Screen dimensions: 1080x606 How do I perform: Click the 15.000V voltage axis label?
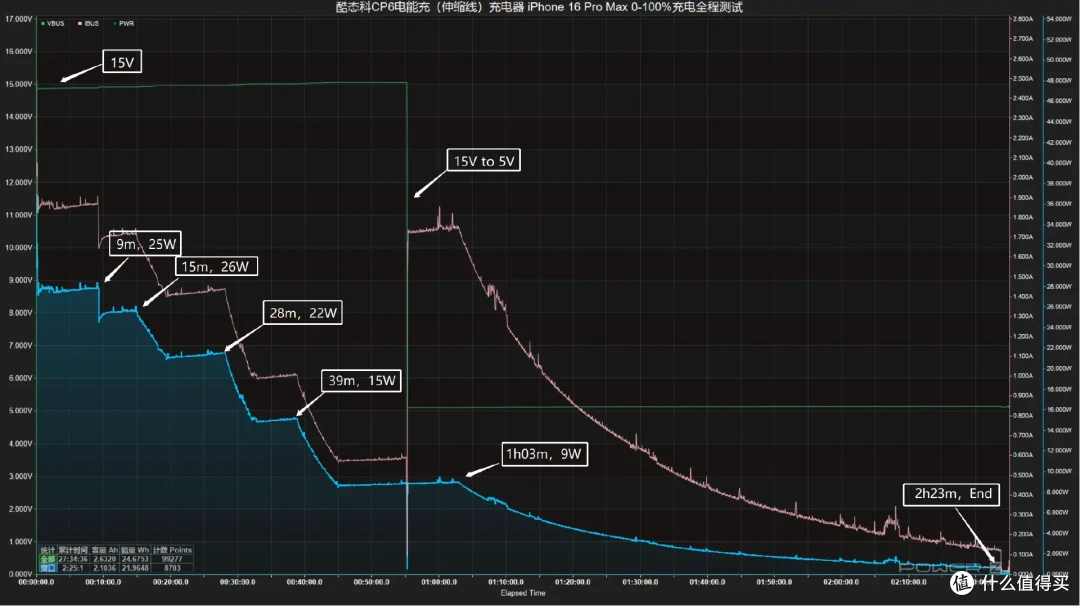pyautogui.click(x=19, y=84)
